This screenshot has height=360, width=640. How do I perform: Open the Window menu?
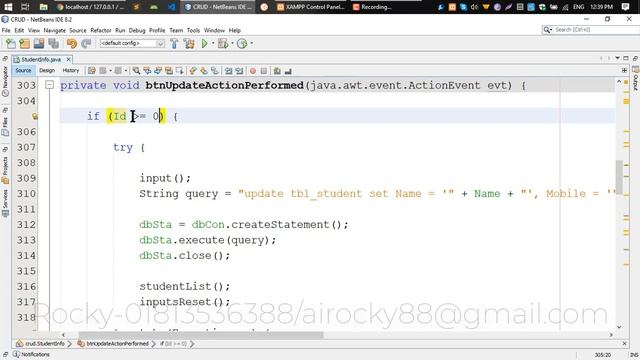point(214,30)
